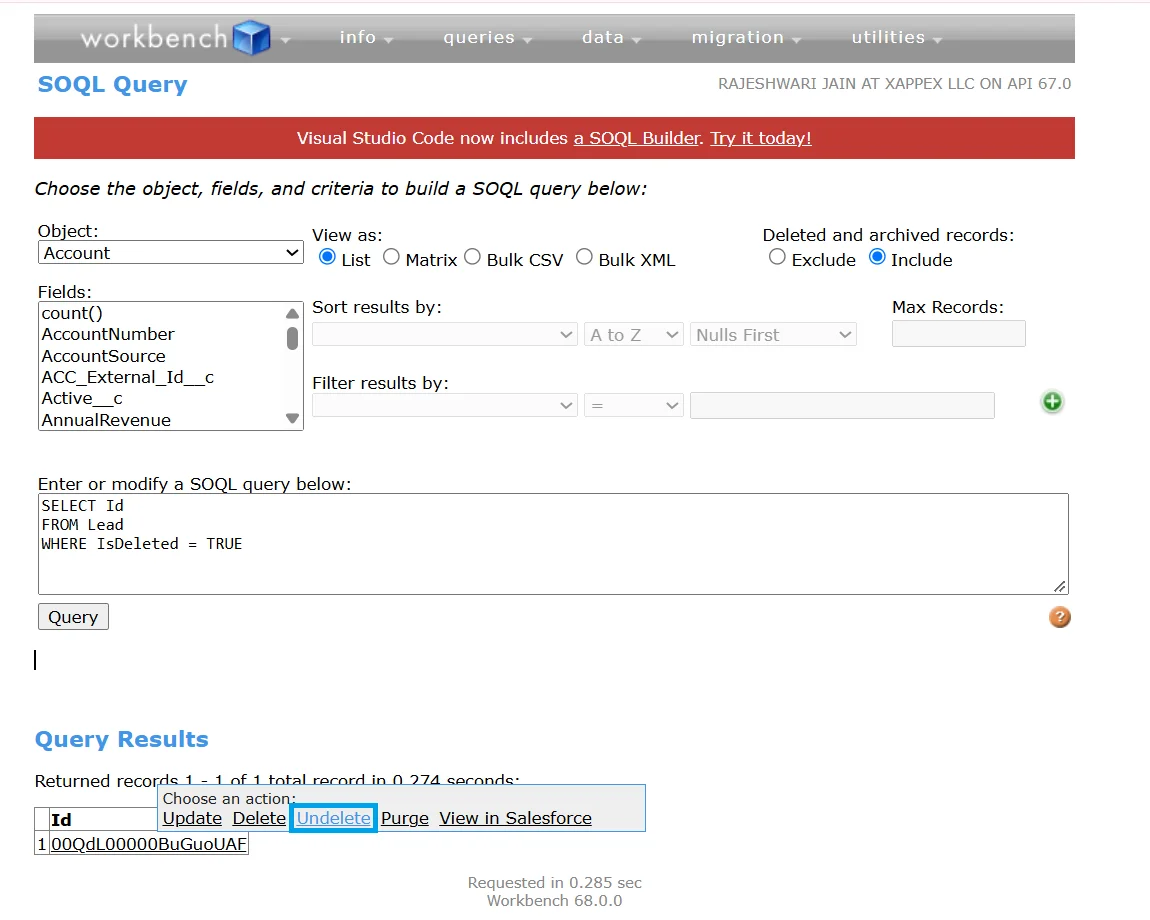Click the filter value input field
Image resolution: width=1150 pixels, height=920 pixels.
click(842, 405)
